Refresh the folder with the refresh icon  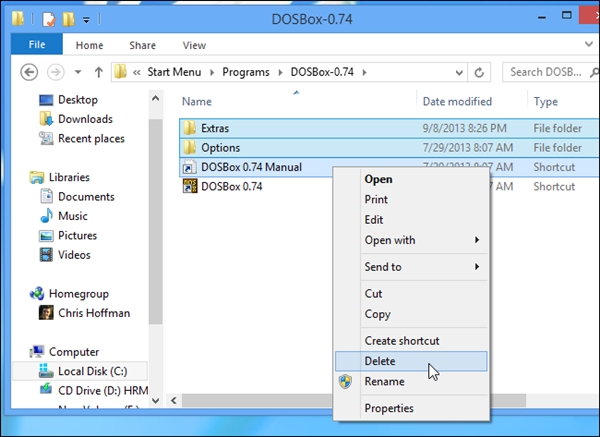[479, 72]
